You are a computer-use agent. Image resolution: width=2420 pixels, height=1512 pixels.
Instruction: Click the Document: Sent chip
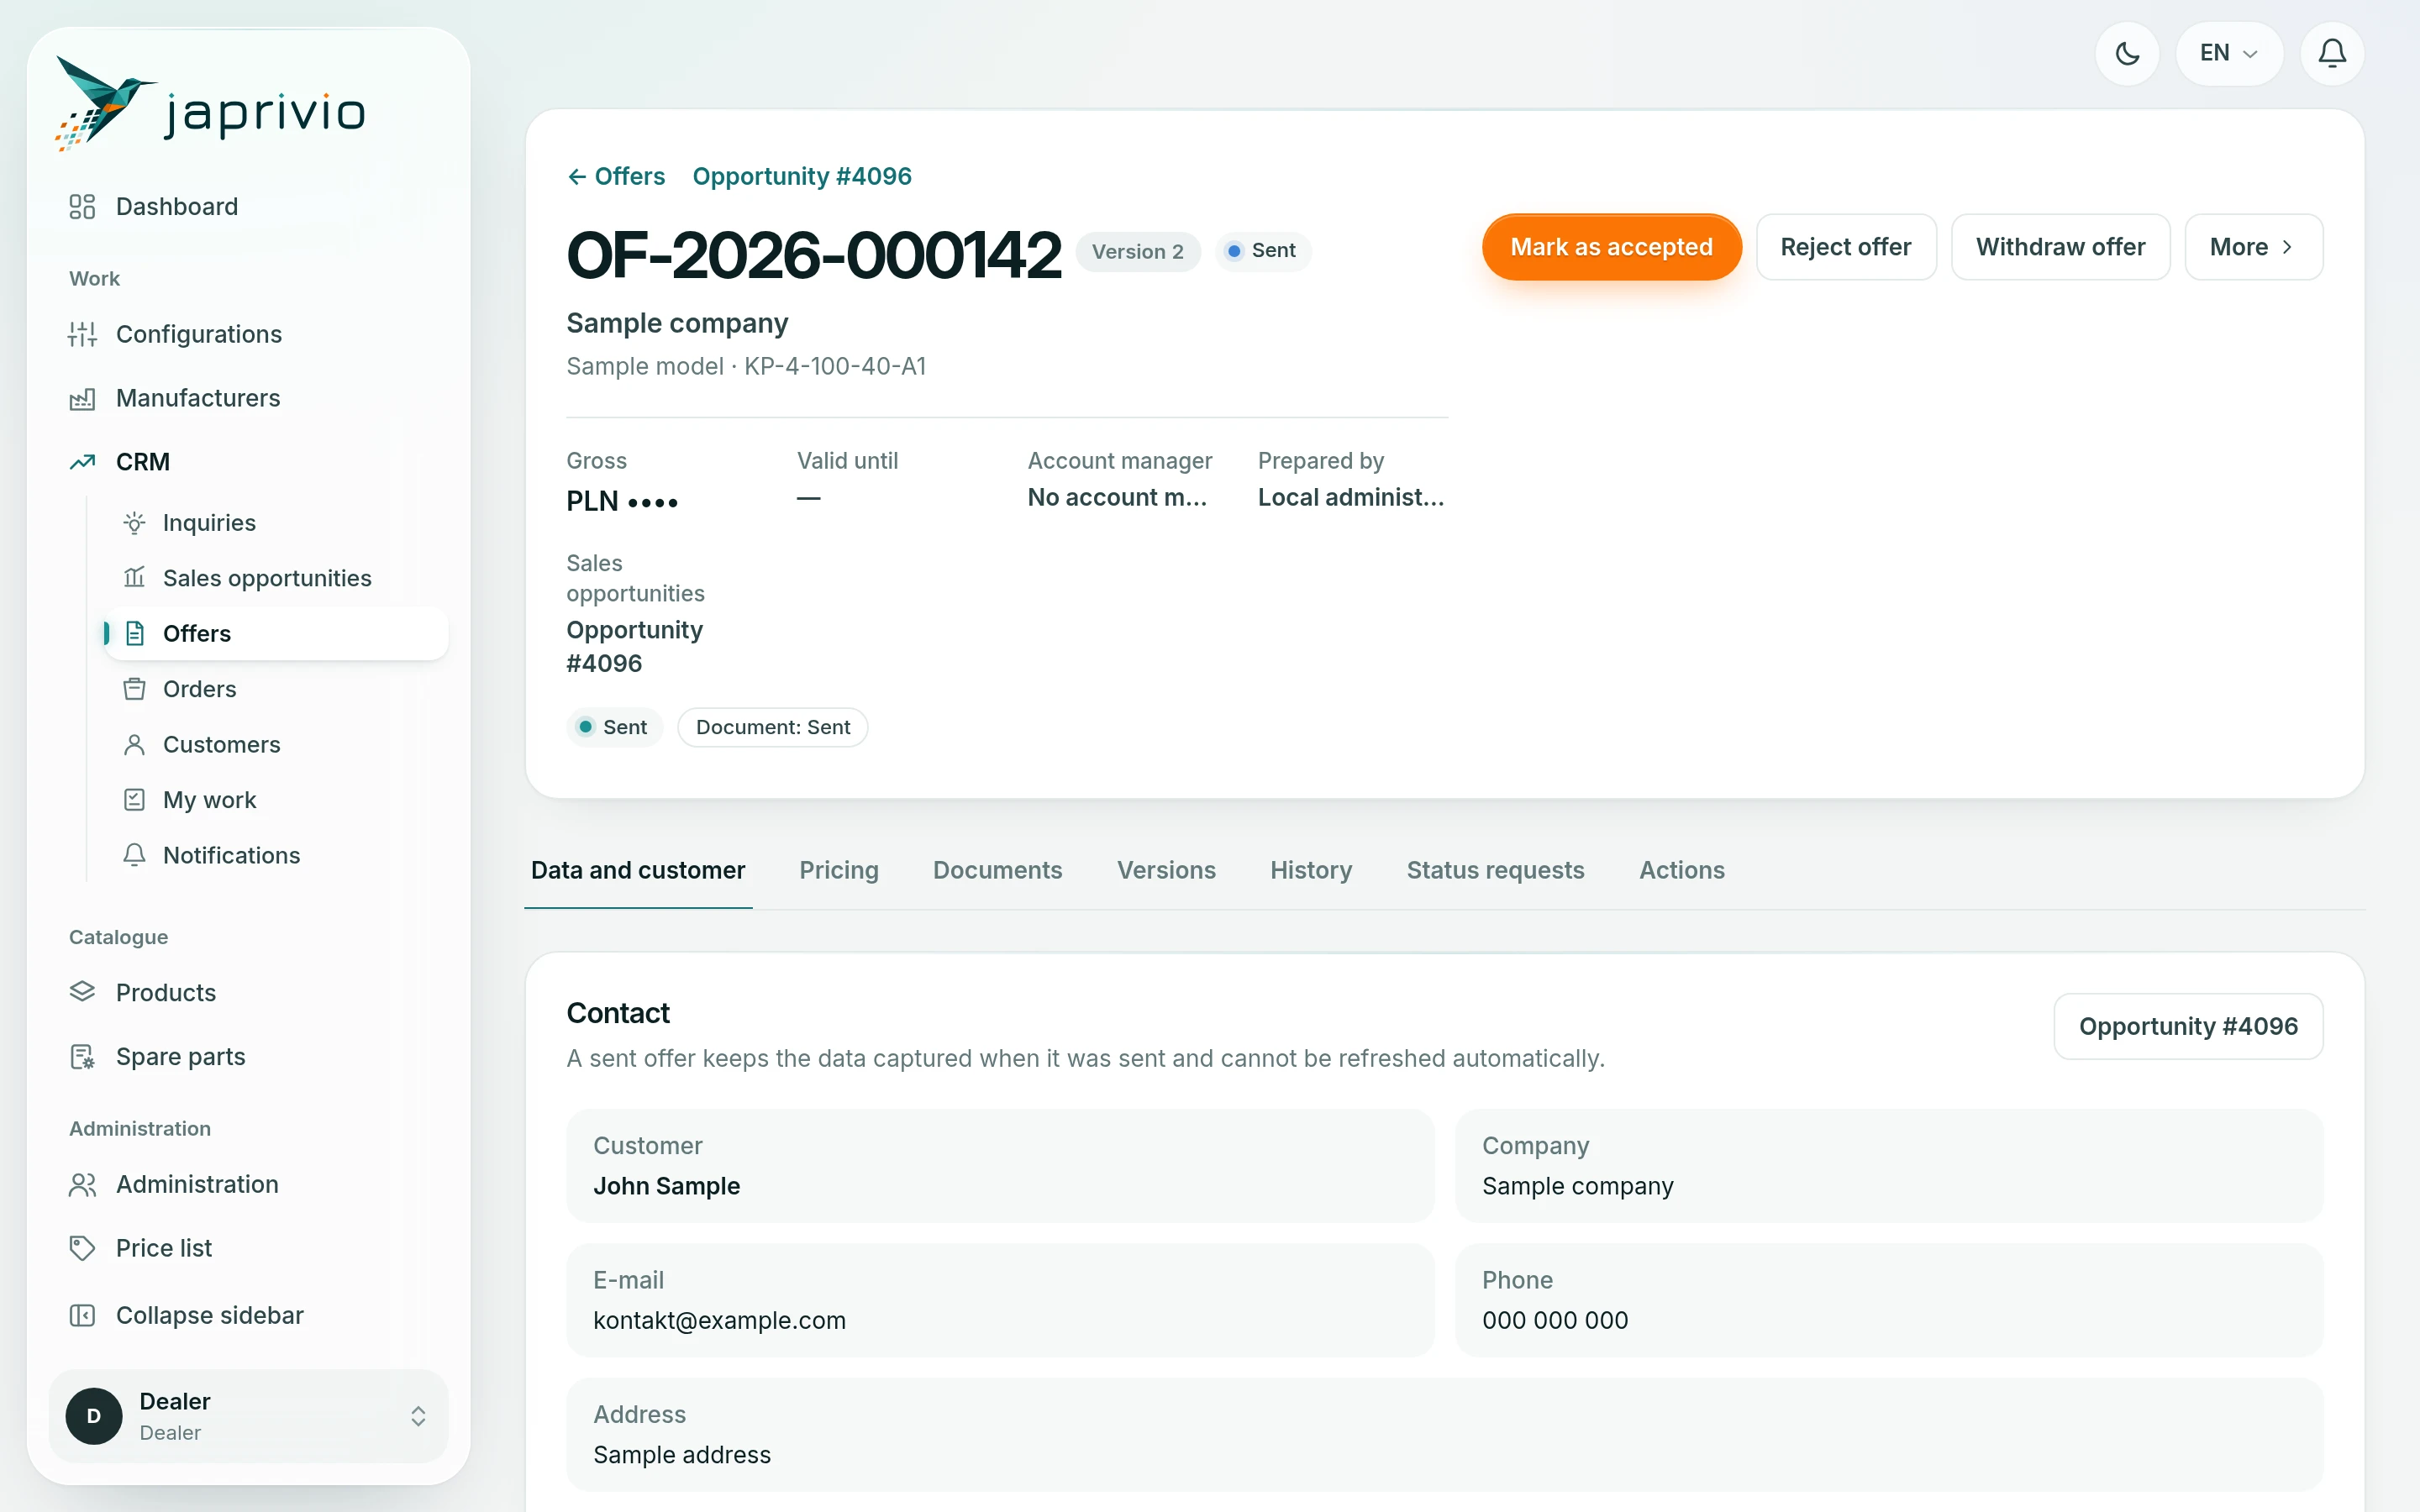[772, 727]
